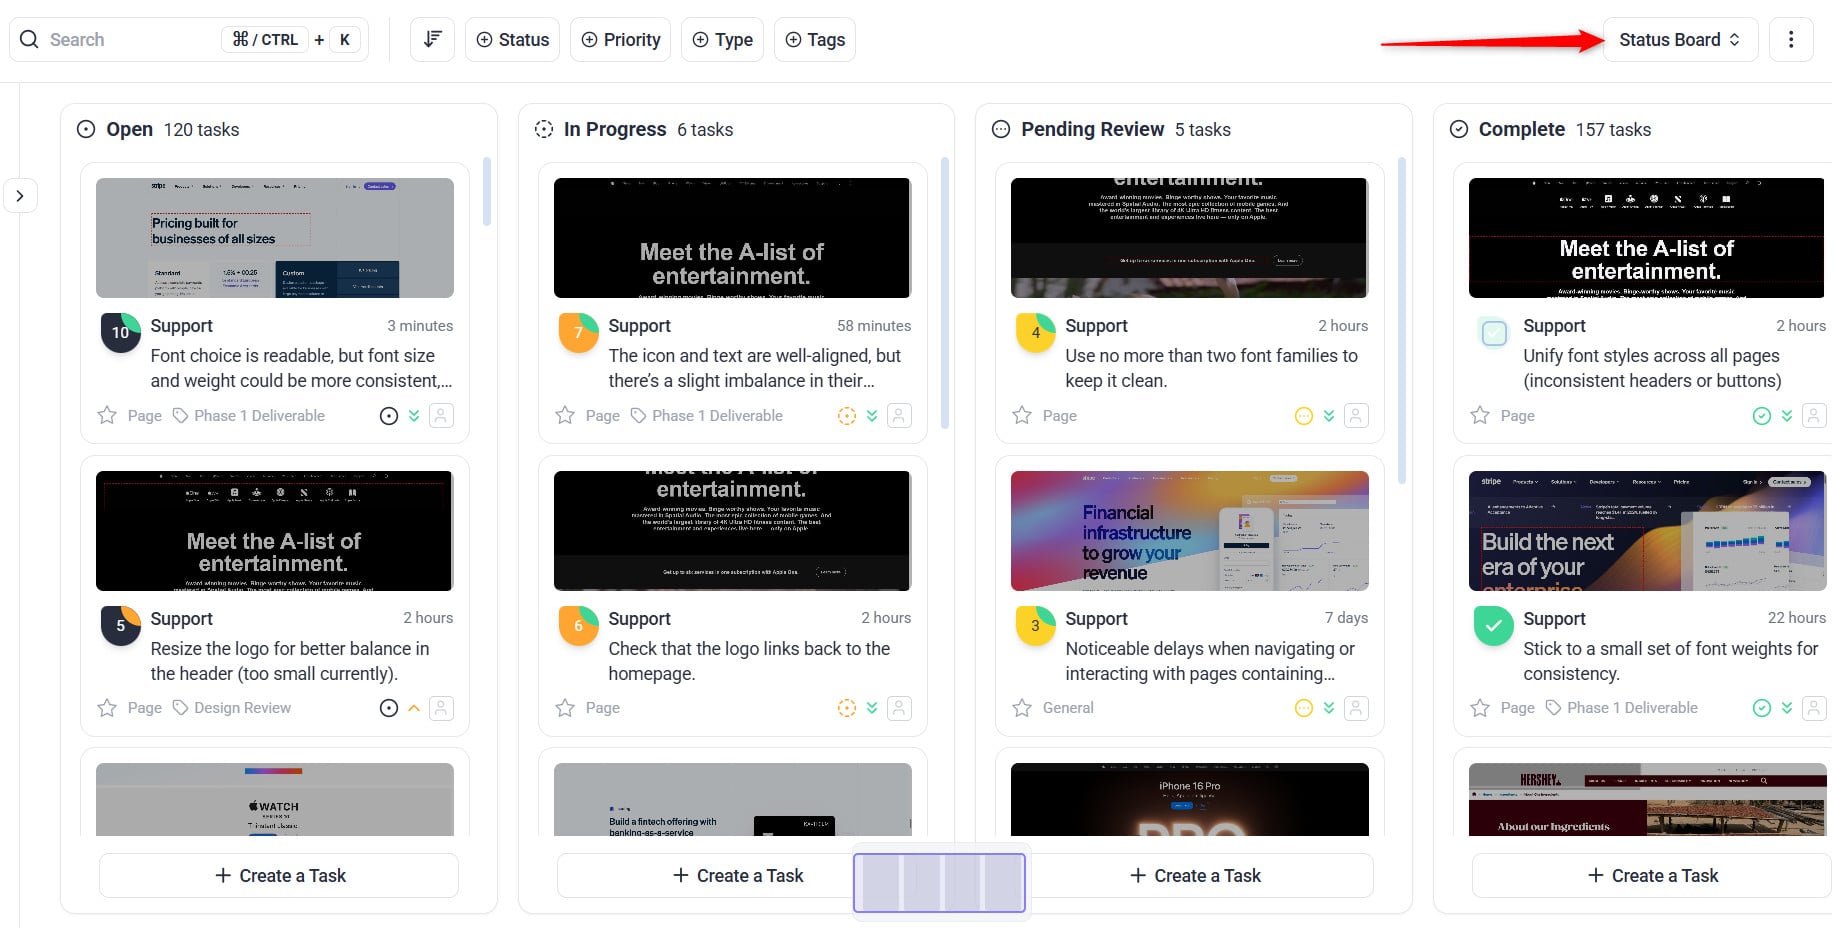Create a task in Pending Review column
This screenshot has width=1832, height=928.
(1194, 876)
